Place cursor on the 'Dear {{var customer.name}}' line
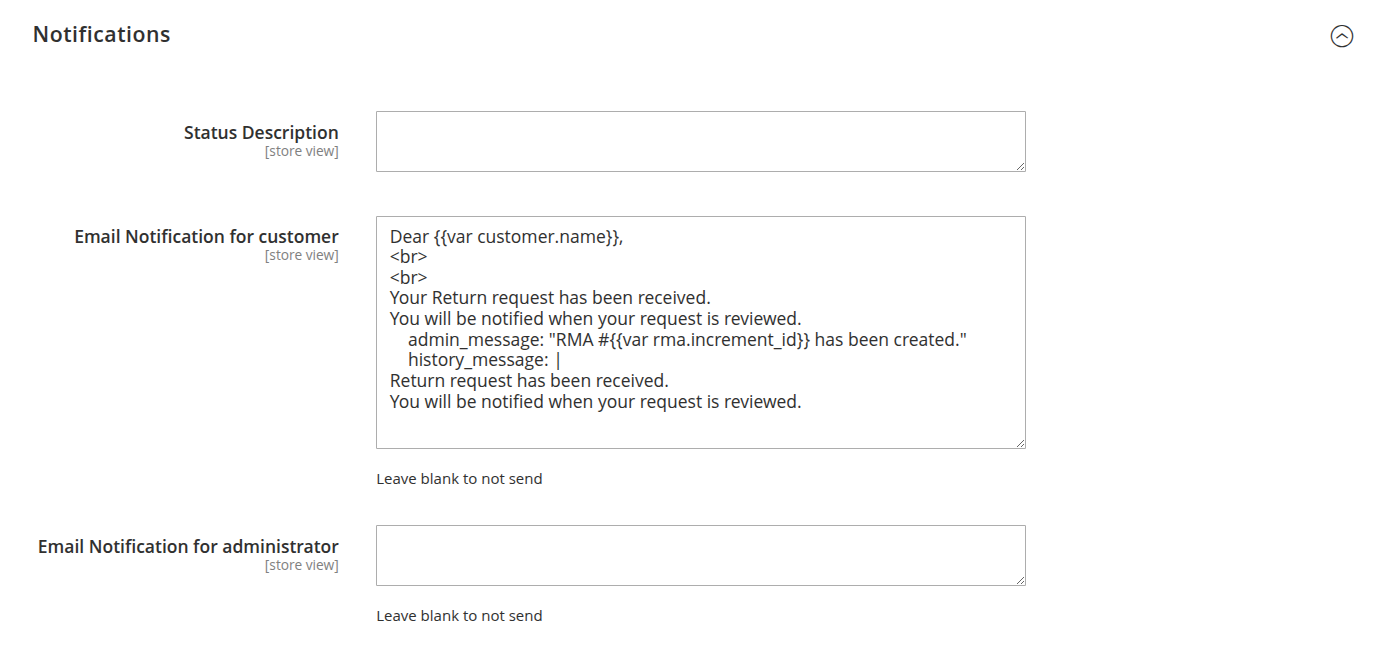Viewport: 1393px width, 648px height. coord(506,237)
